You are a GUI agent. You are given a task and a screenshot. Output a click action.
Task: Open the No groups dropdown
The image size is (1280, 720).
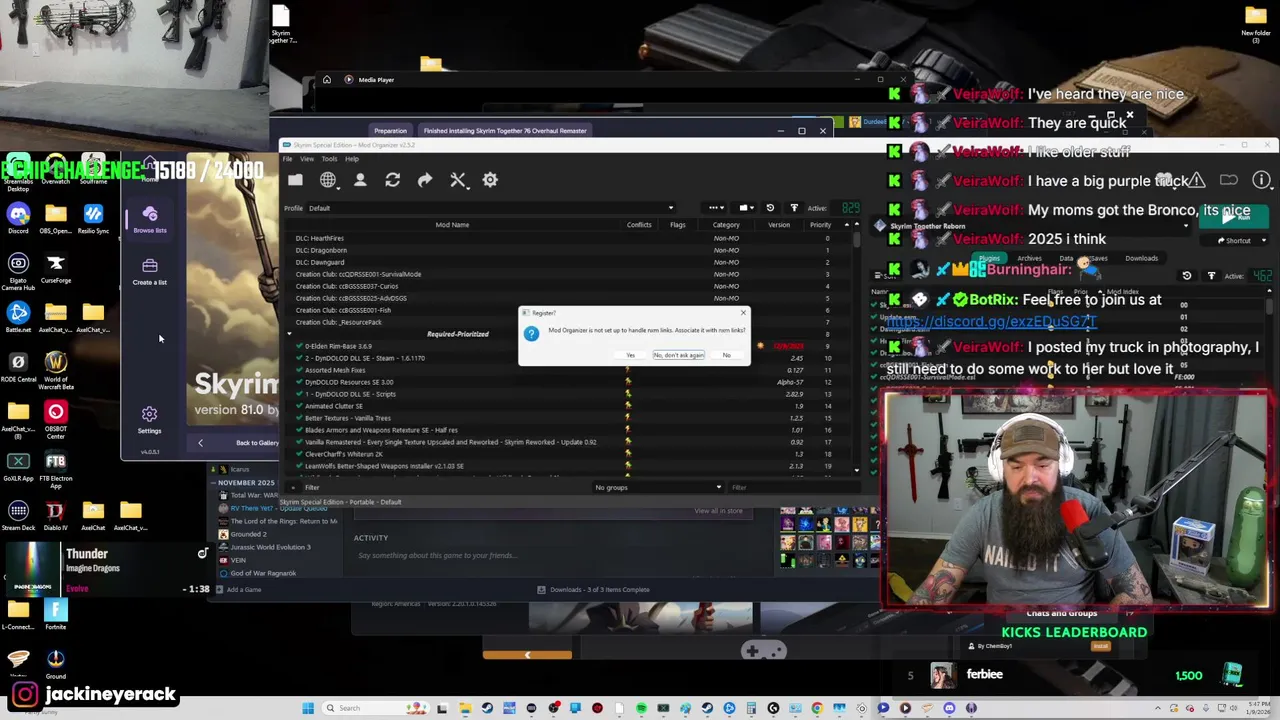click(657, 487)
